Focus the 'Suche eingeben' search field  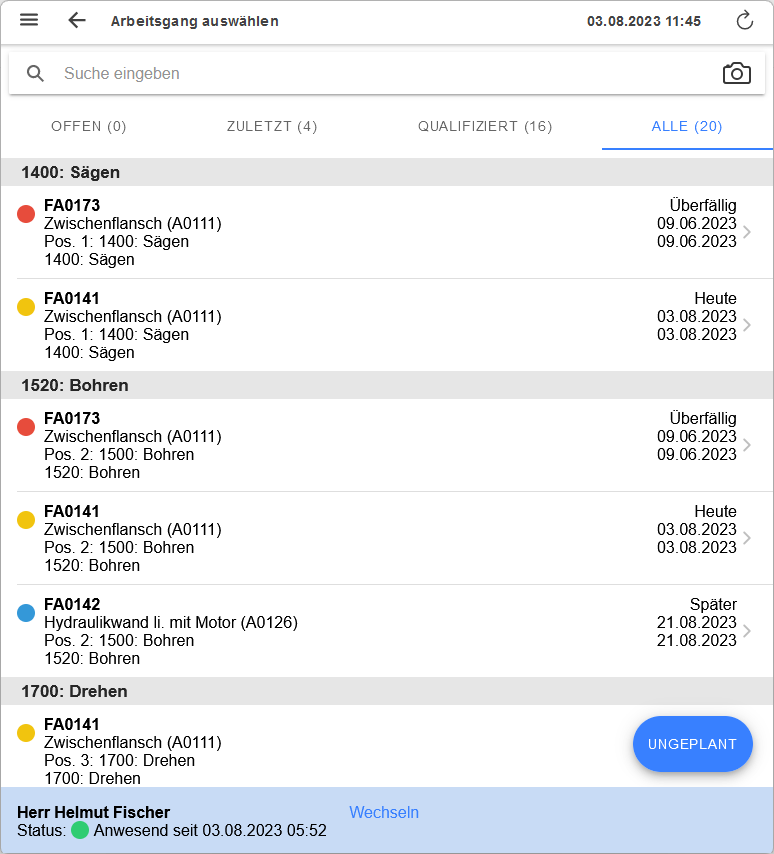coord(380,73)
